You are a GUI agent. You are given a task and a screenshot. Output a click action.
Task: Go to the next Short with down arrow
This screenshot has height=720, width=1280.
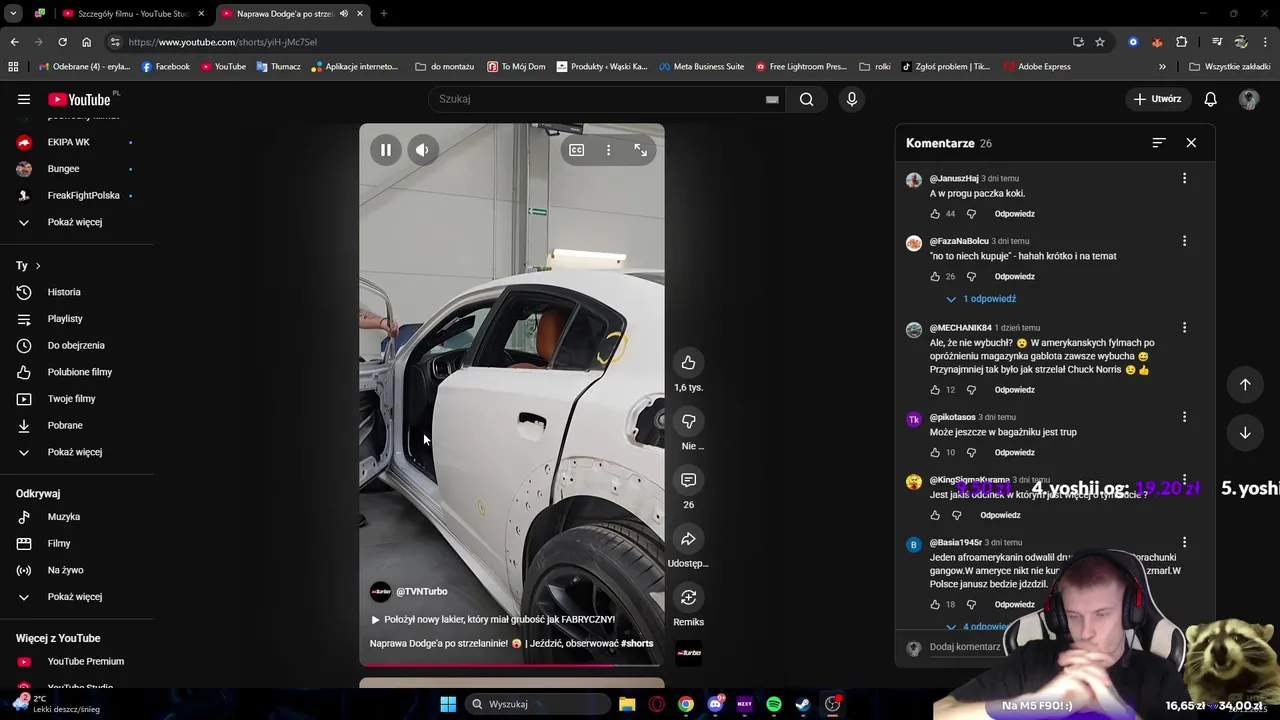point(1245,433)
